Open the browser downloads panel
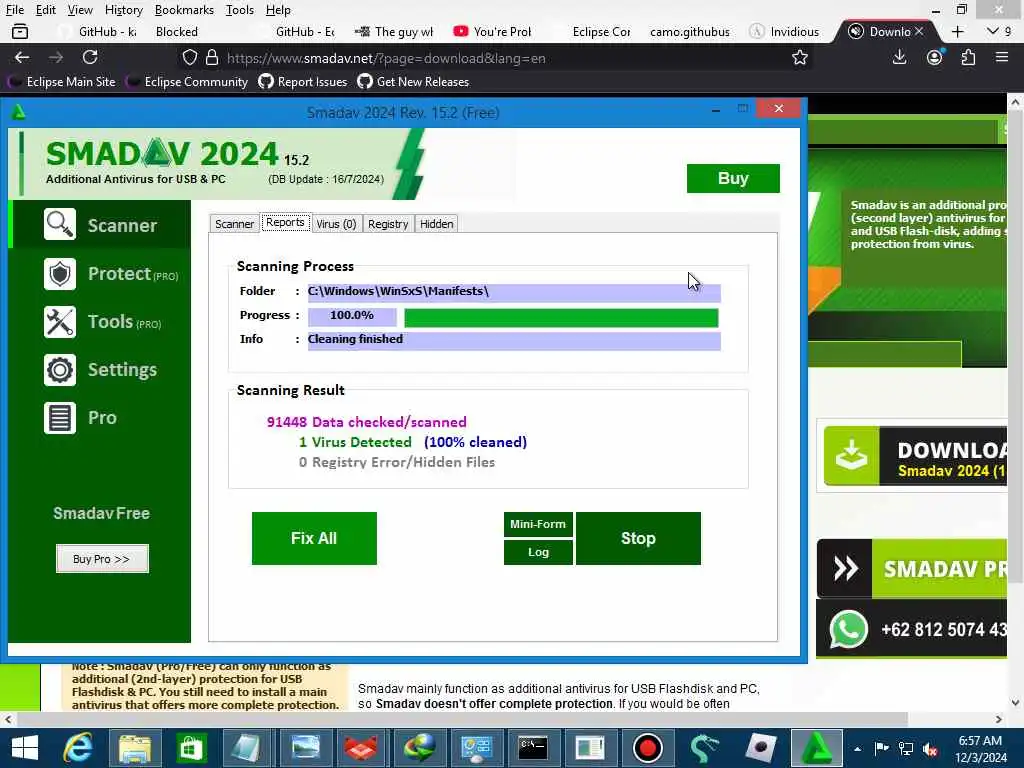The height and width of the screenshot is (768, 1024). (x=899, y=57)
